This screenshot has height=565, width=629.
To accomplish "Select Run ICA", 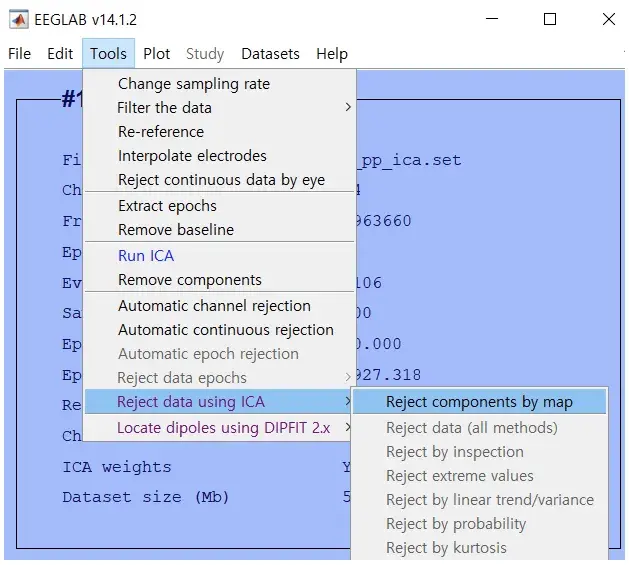I will point(146,256).
